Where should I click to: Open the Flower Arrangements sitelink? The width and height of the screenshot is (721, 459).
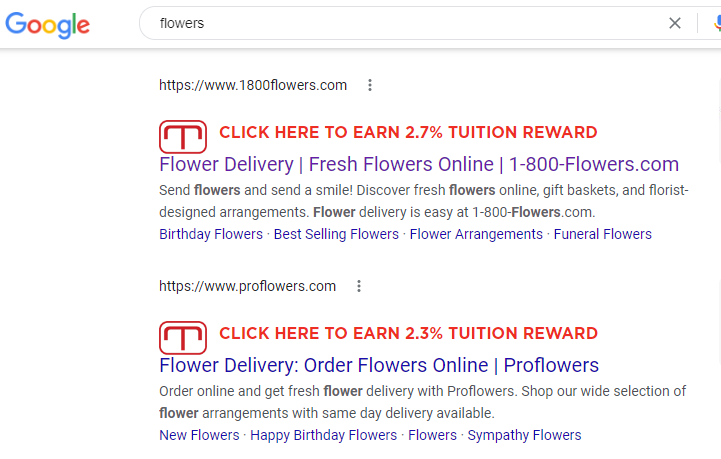tap(476, 234)
